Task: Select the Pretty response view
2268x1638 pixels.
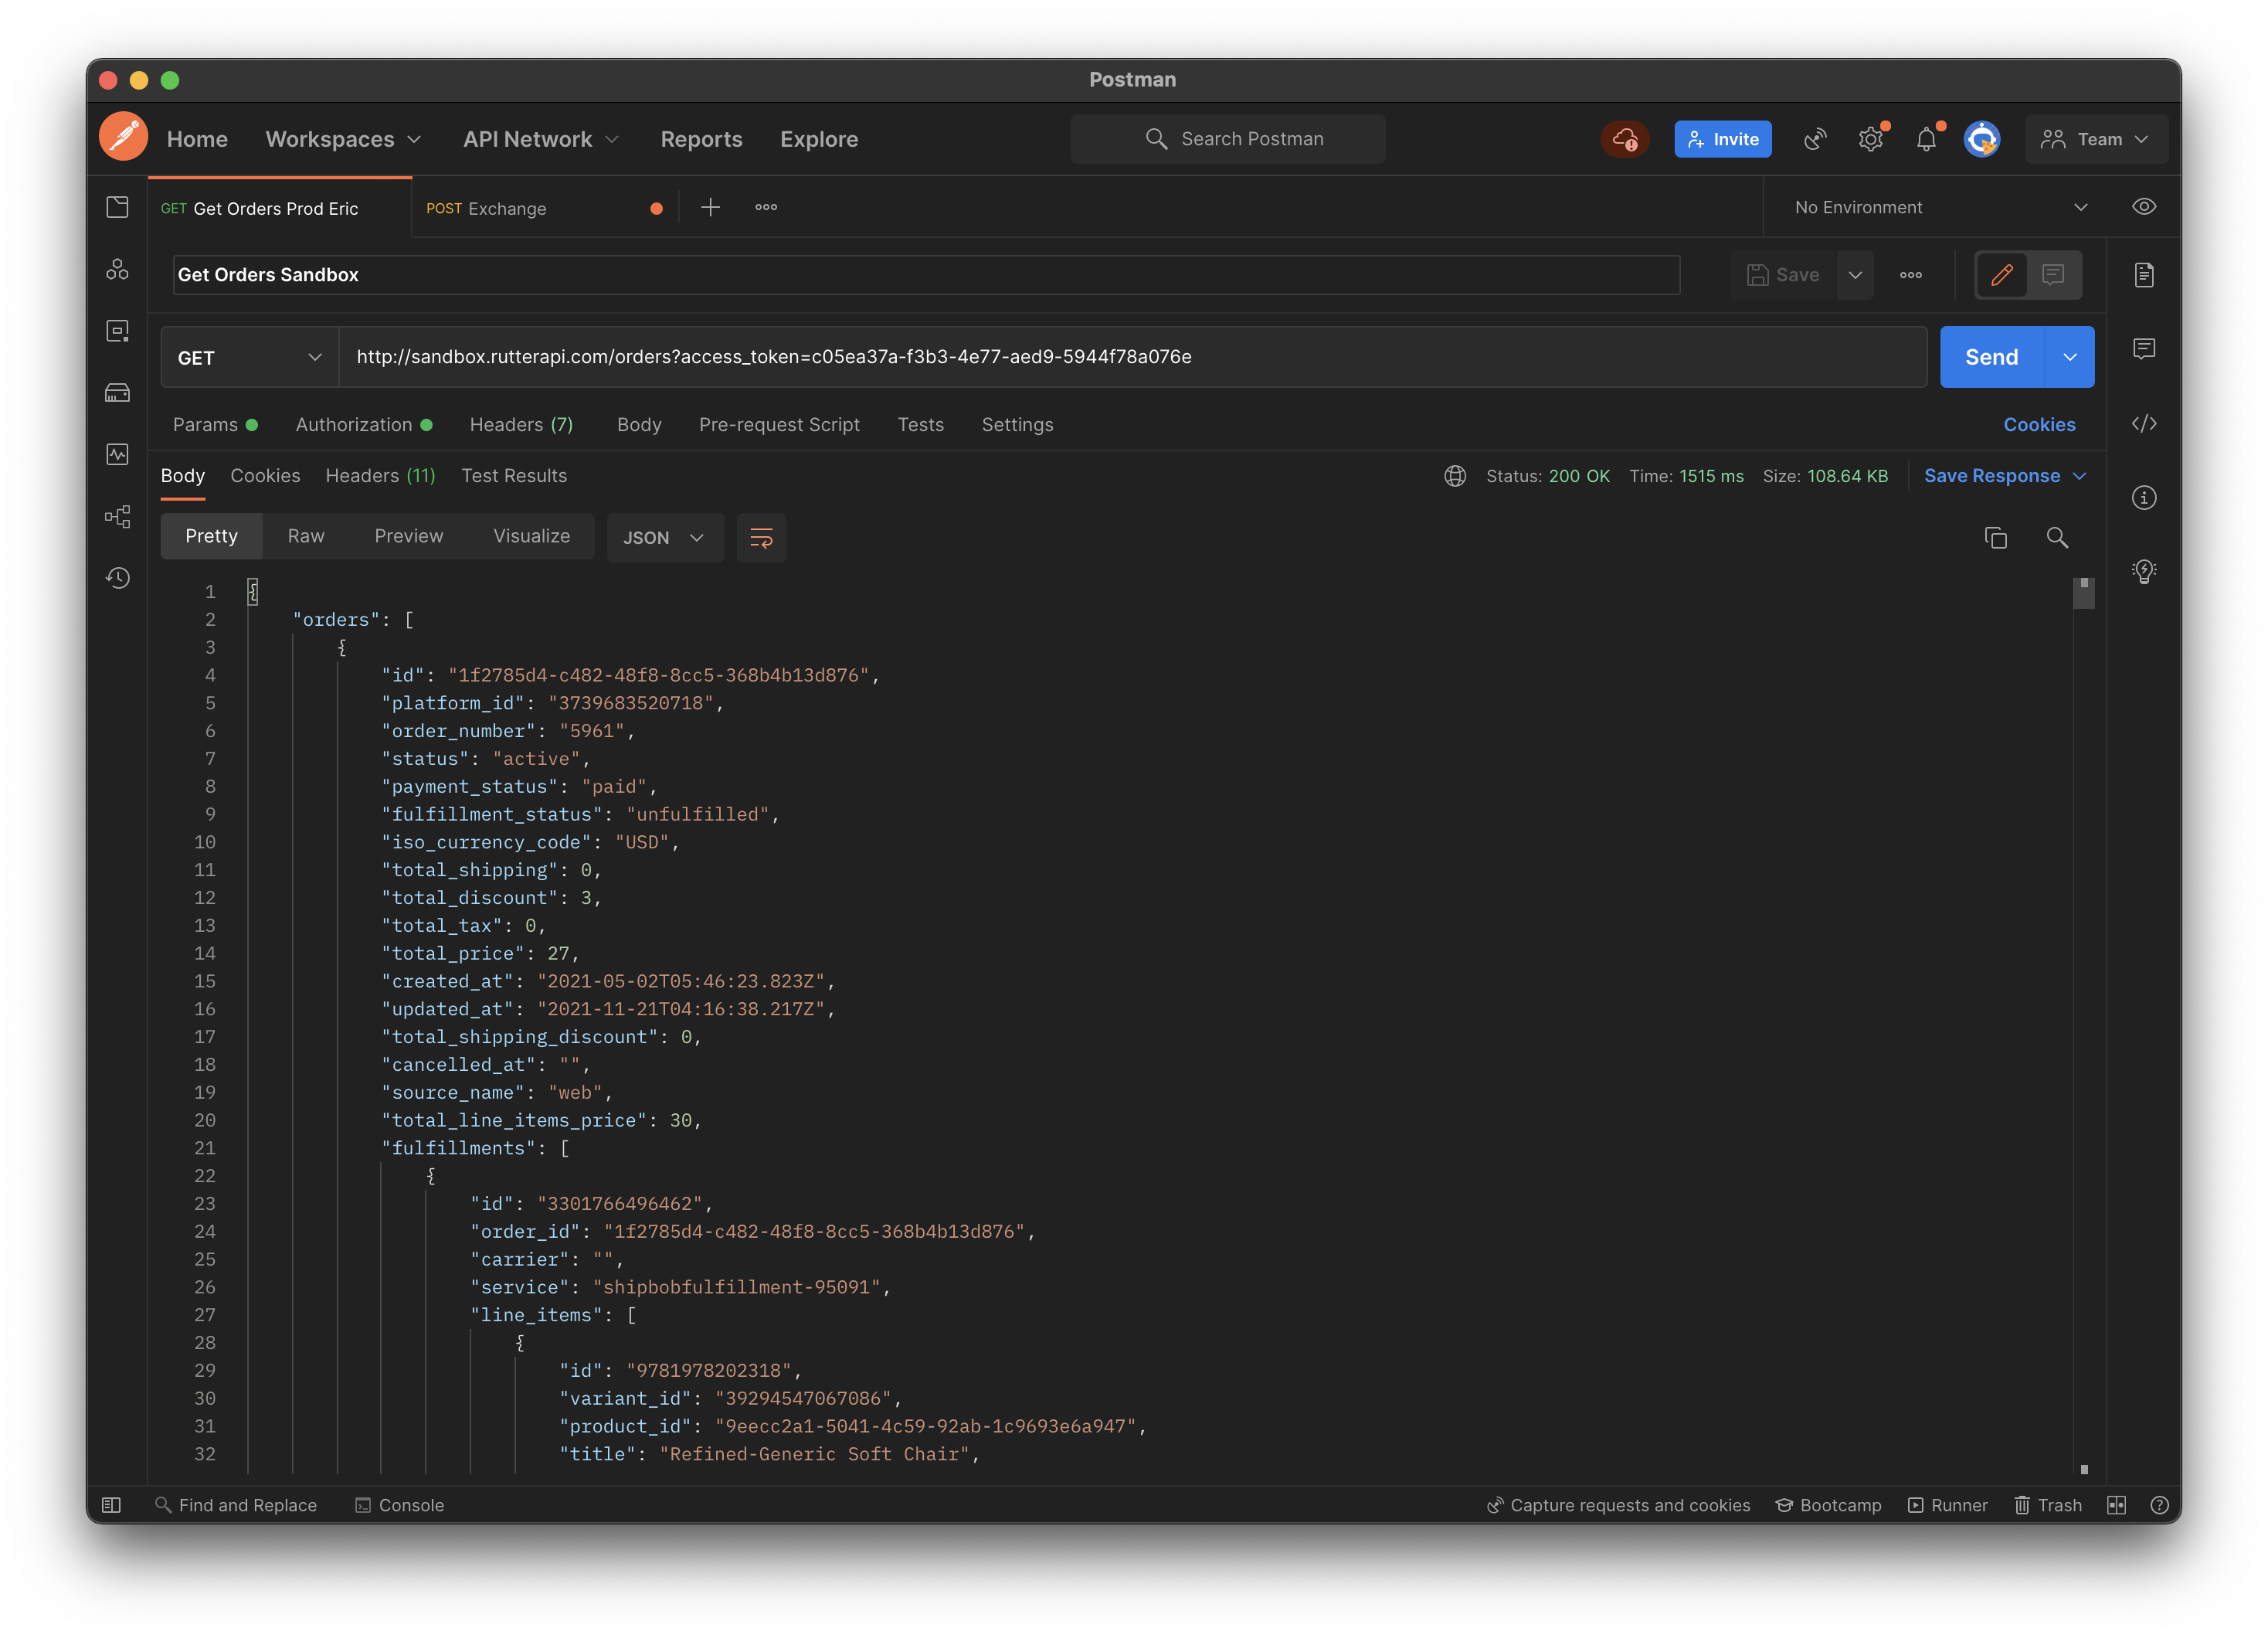Action: [x=211, y=537]
